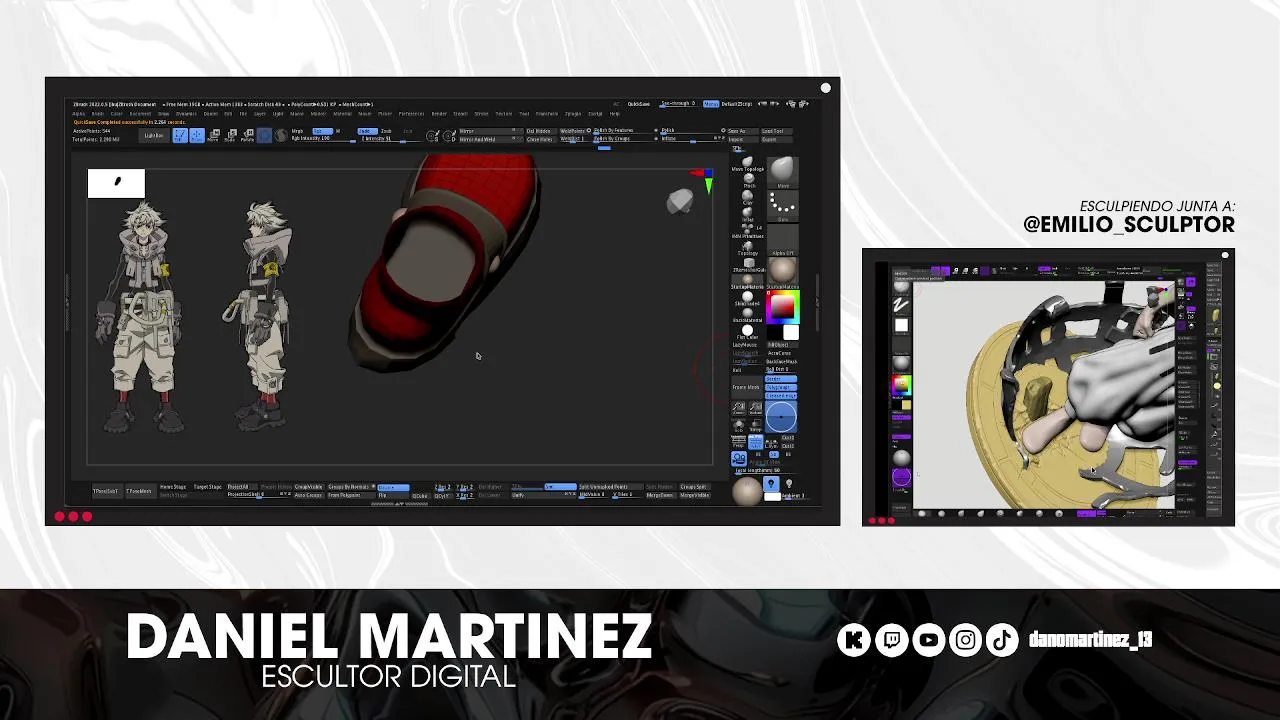Open the Alpha Off selector
This screenshot has width=1280, height=720.
pyautogui.click(x=783, y=239)
